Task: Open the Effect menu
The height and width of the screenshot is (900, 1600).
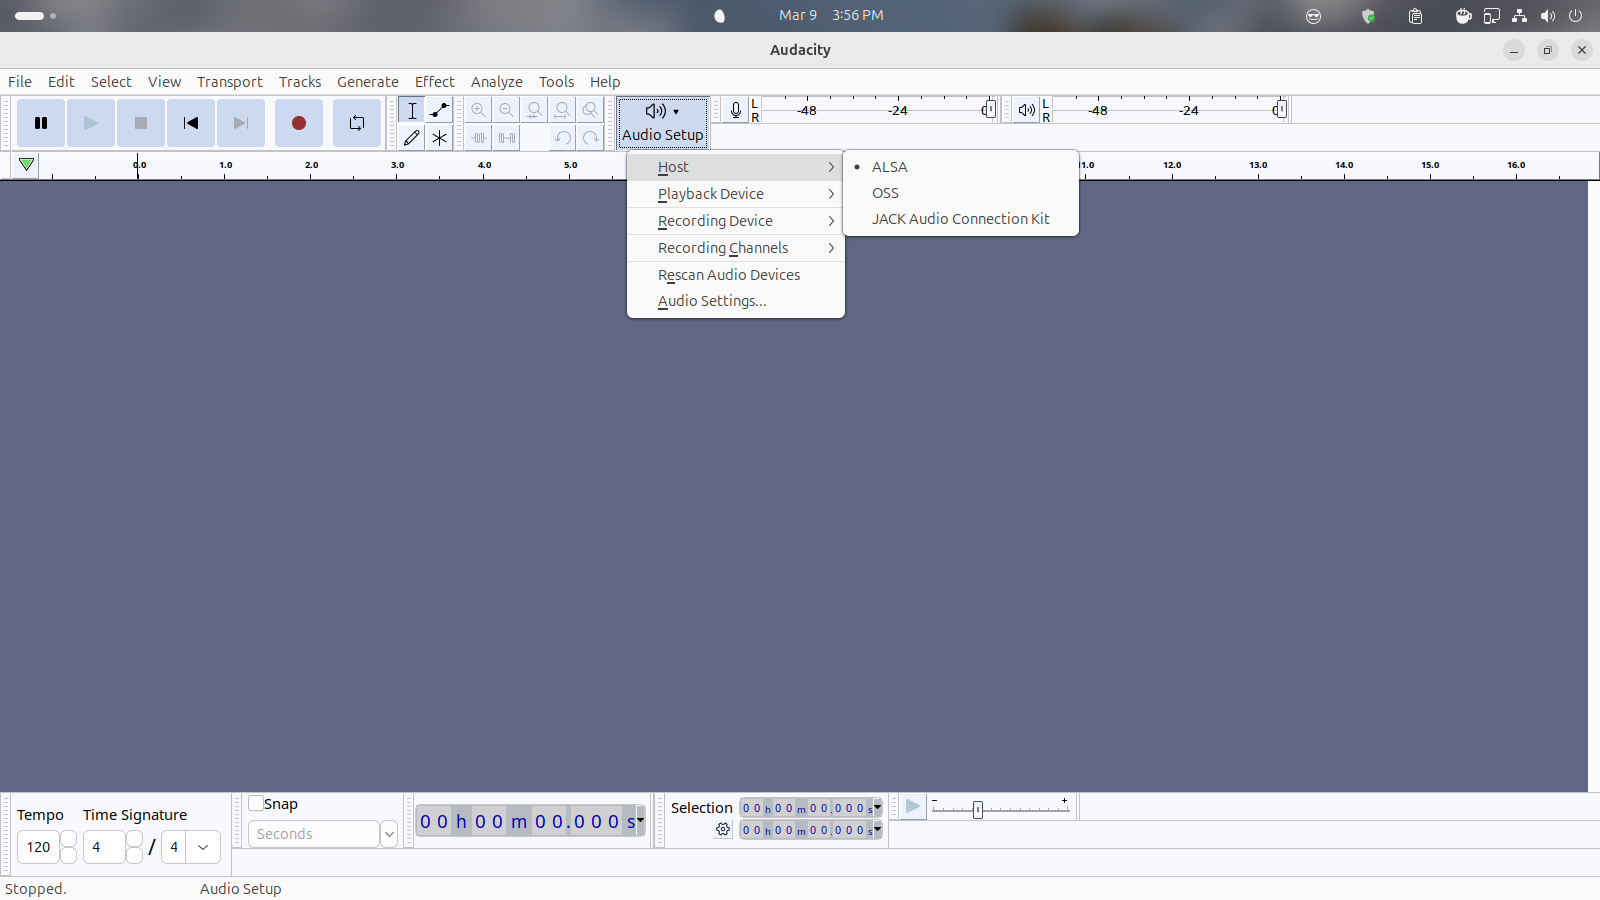Action: tap(434, 82)
